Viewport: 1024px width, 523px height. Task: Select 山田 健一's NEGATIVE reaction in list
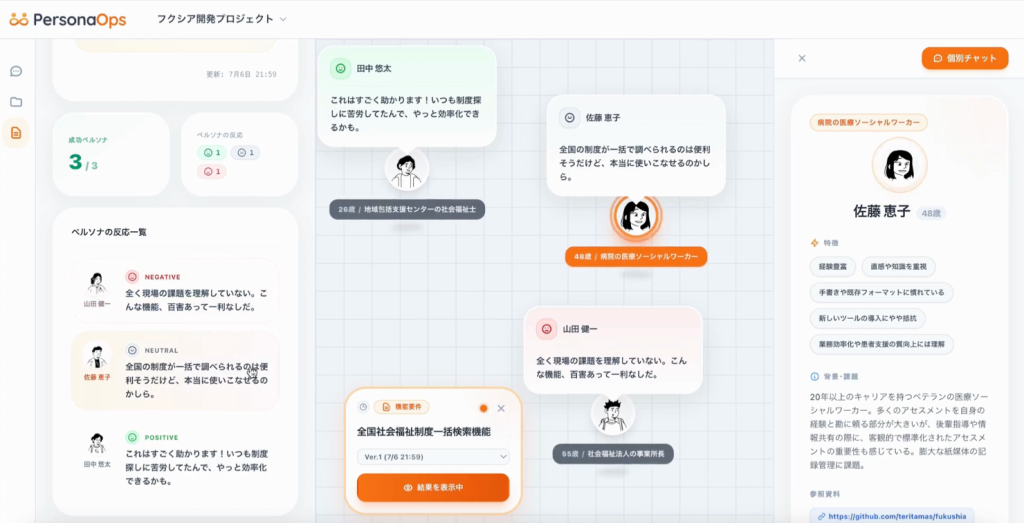tap(176, 291)
